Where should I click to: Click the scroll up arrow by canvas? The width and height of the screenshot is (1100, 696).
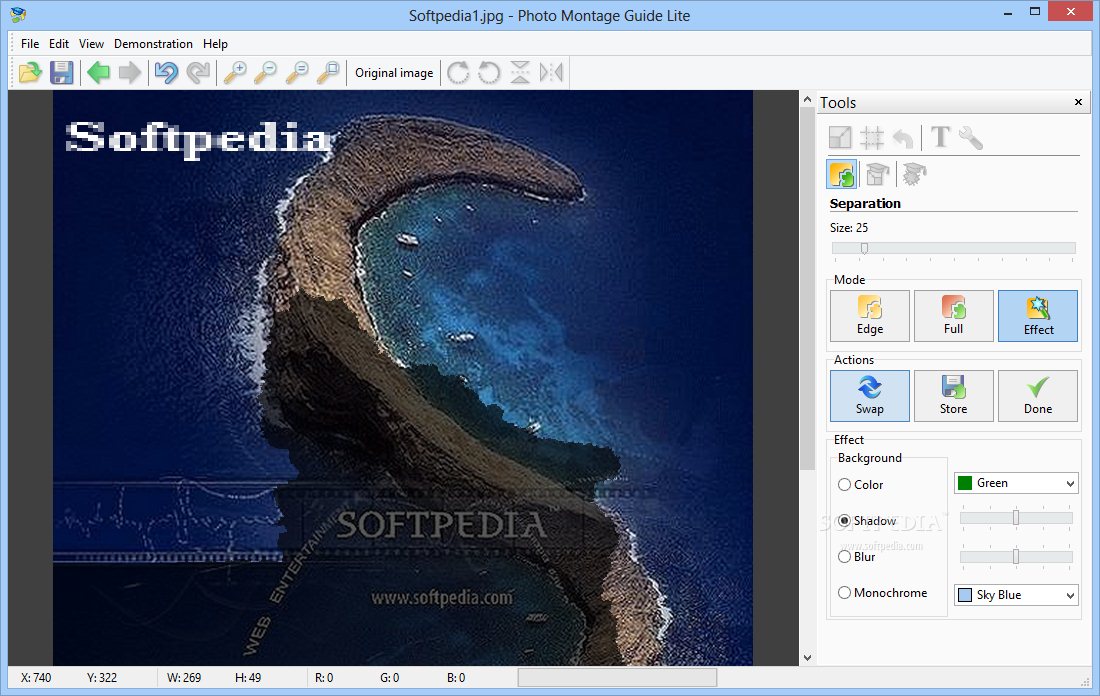tap(807, 100)
